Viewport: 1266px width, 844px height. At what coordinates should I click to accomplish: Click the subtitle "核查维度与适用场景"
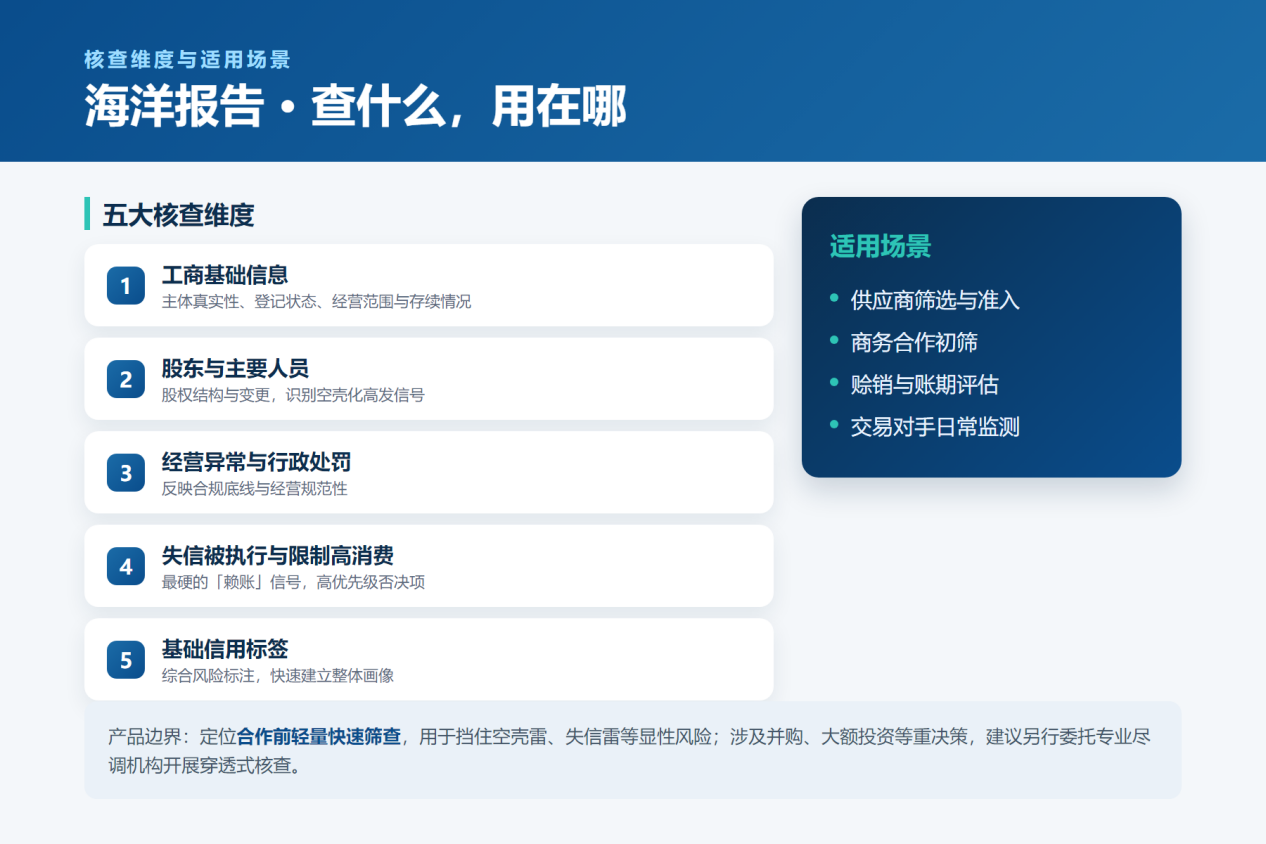point(188,60)
